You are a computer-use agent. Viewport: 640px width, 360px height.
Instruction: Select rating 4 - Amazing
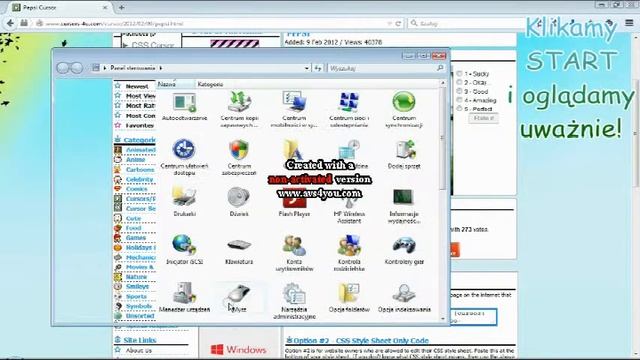click(459, 100)
